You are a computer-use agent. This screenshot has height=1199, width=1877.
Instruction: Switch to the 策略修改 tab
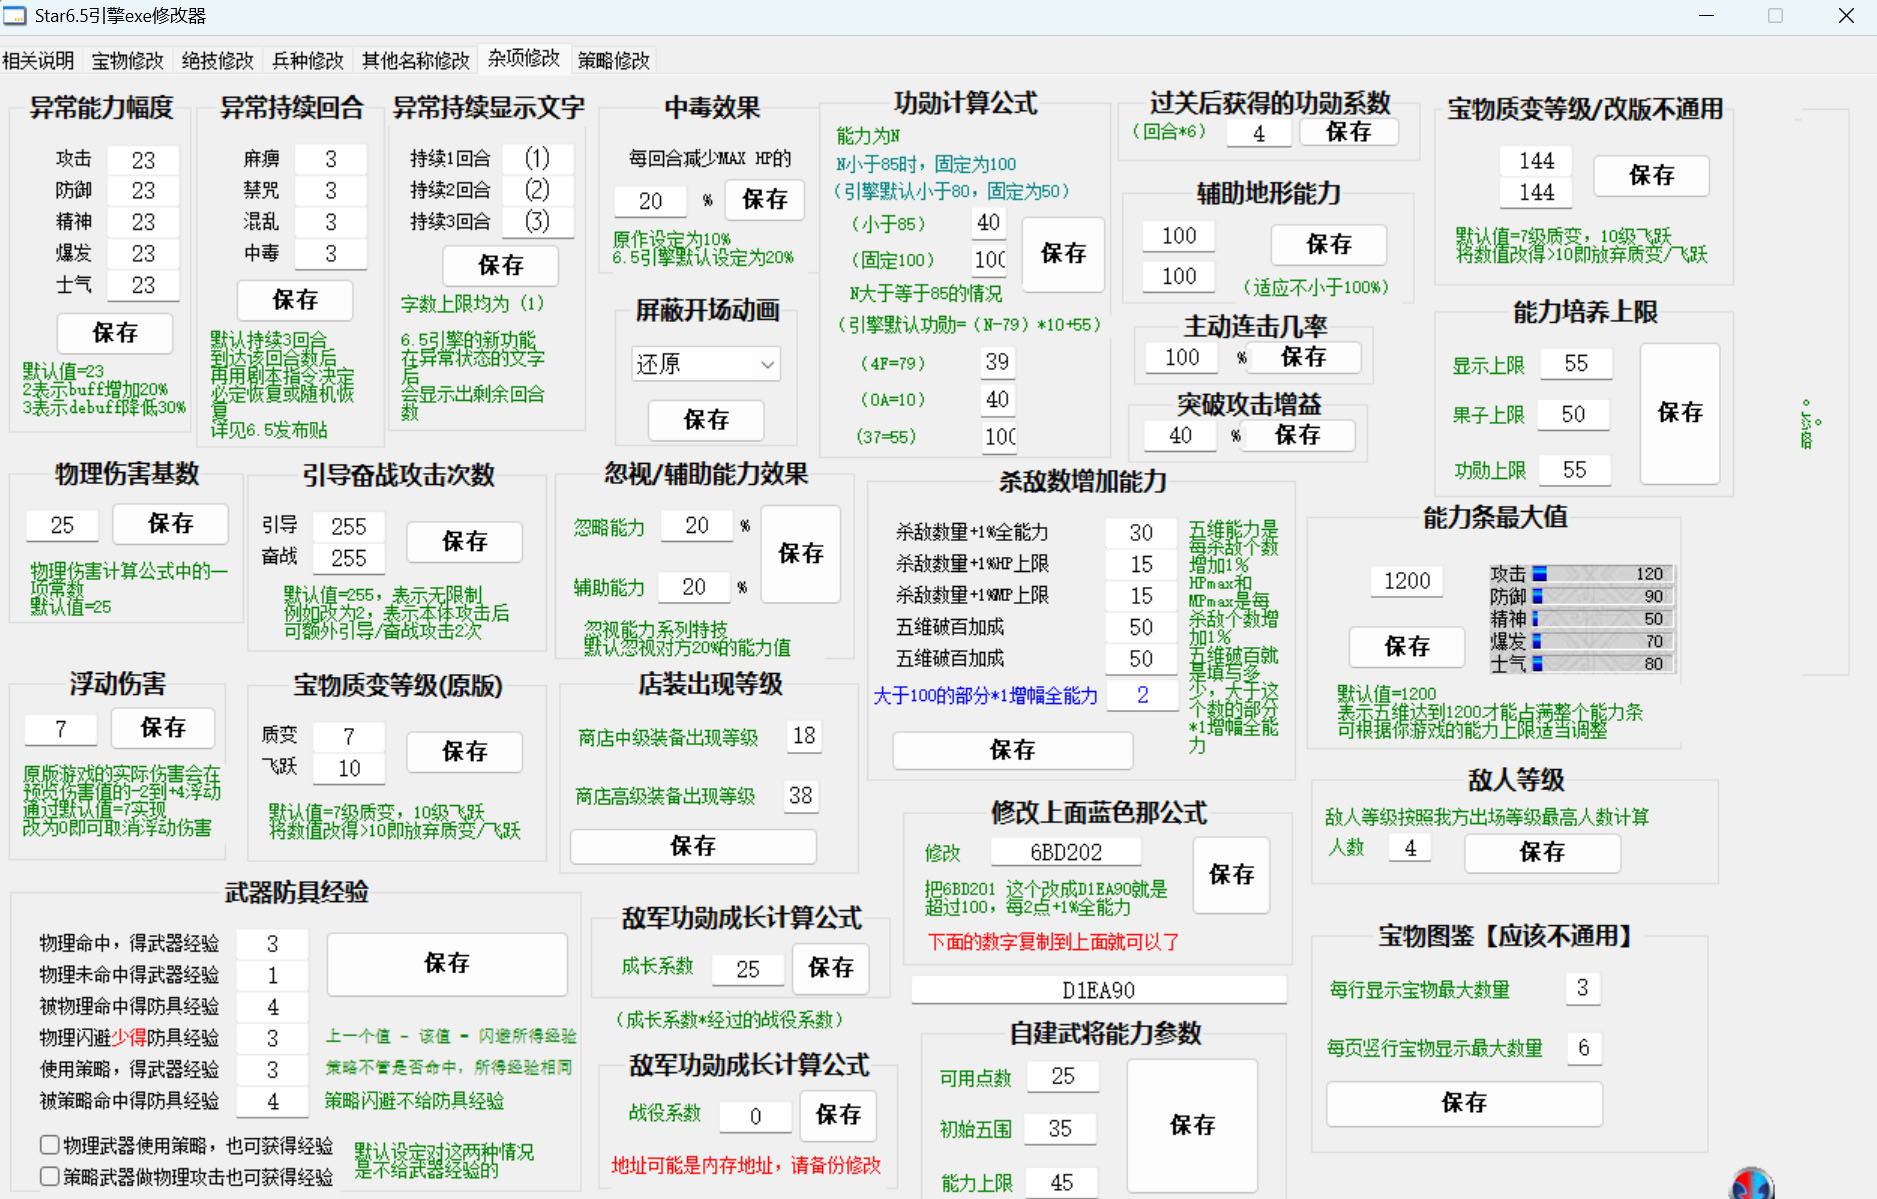tap(613, 60)
